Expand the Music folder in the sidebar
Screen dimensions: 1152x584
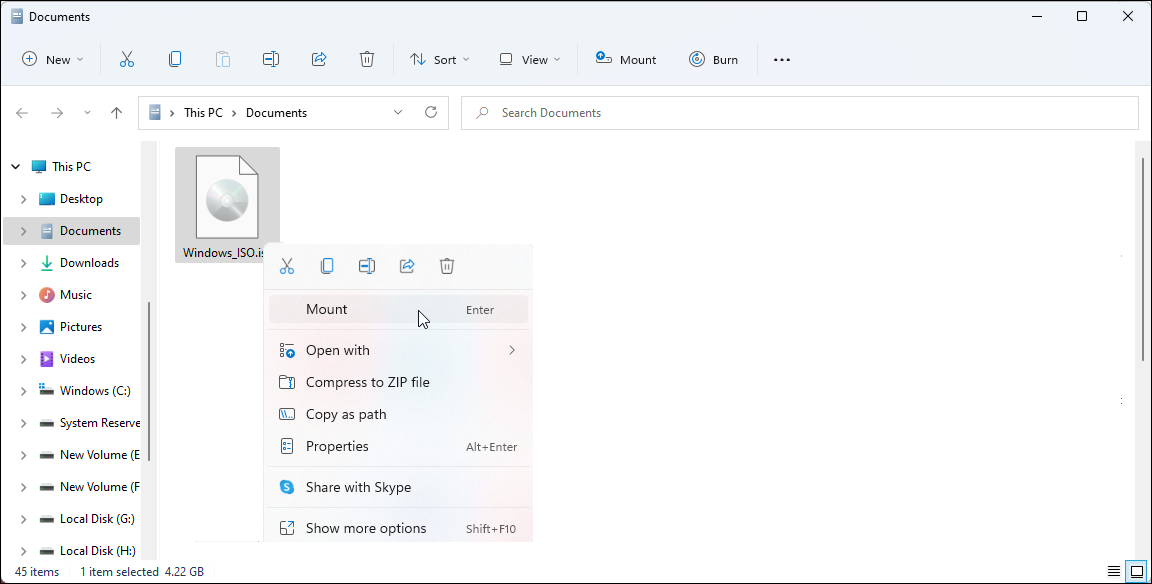(23, 294)
